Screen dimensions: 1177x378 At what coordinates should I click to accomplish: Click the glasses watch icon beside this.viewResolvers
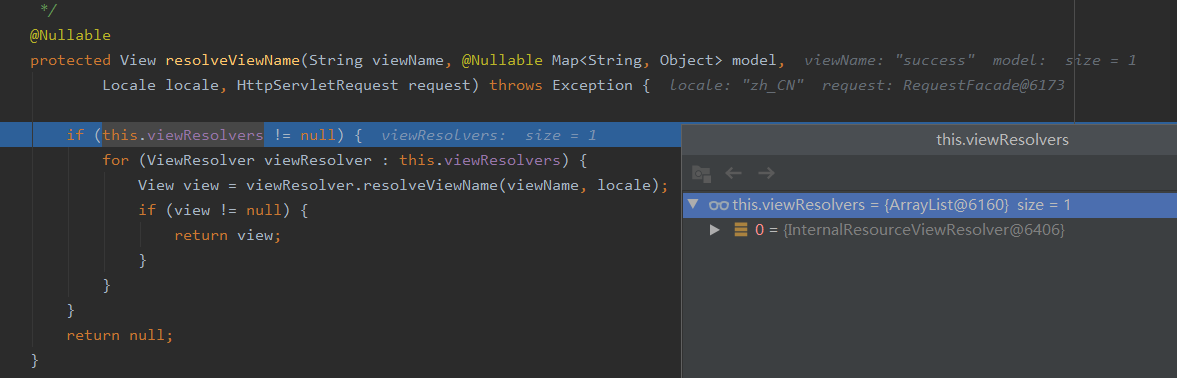pyautogui.click(x=718, y=205)
